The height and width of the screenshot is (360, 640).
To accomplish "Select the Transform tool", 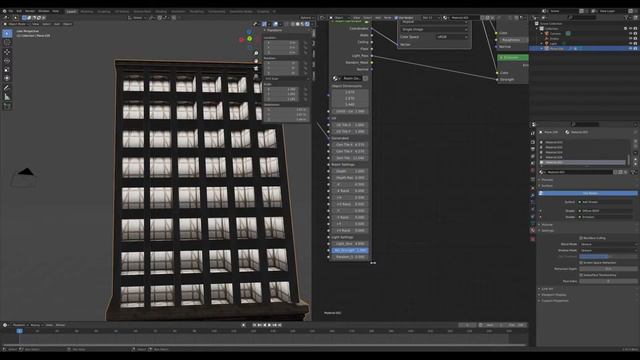I will pos(7,78).
